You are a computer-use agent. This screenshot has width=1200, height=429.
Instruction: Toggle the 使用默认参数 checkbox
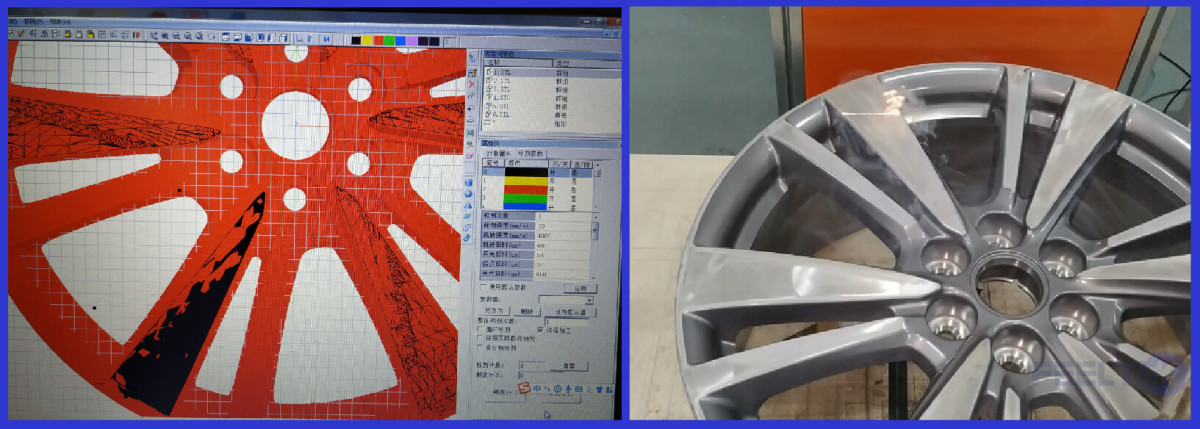tap(484, 287)
